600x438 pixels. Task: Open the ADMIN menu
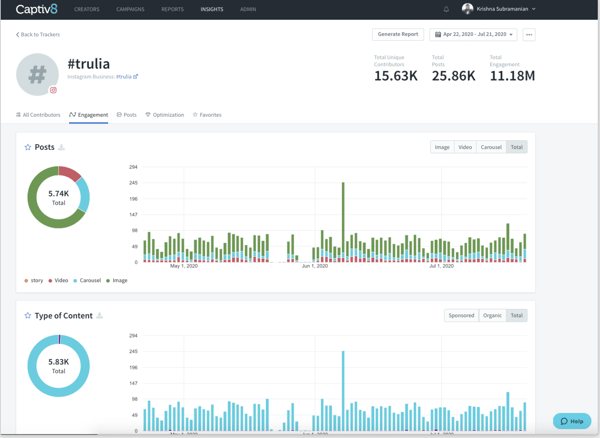tap(248, 9)
